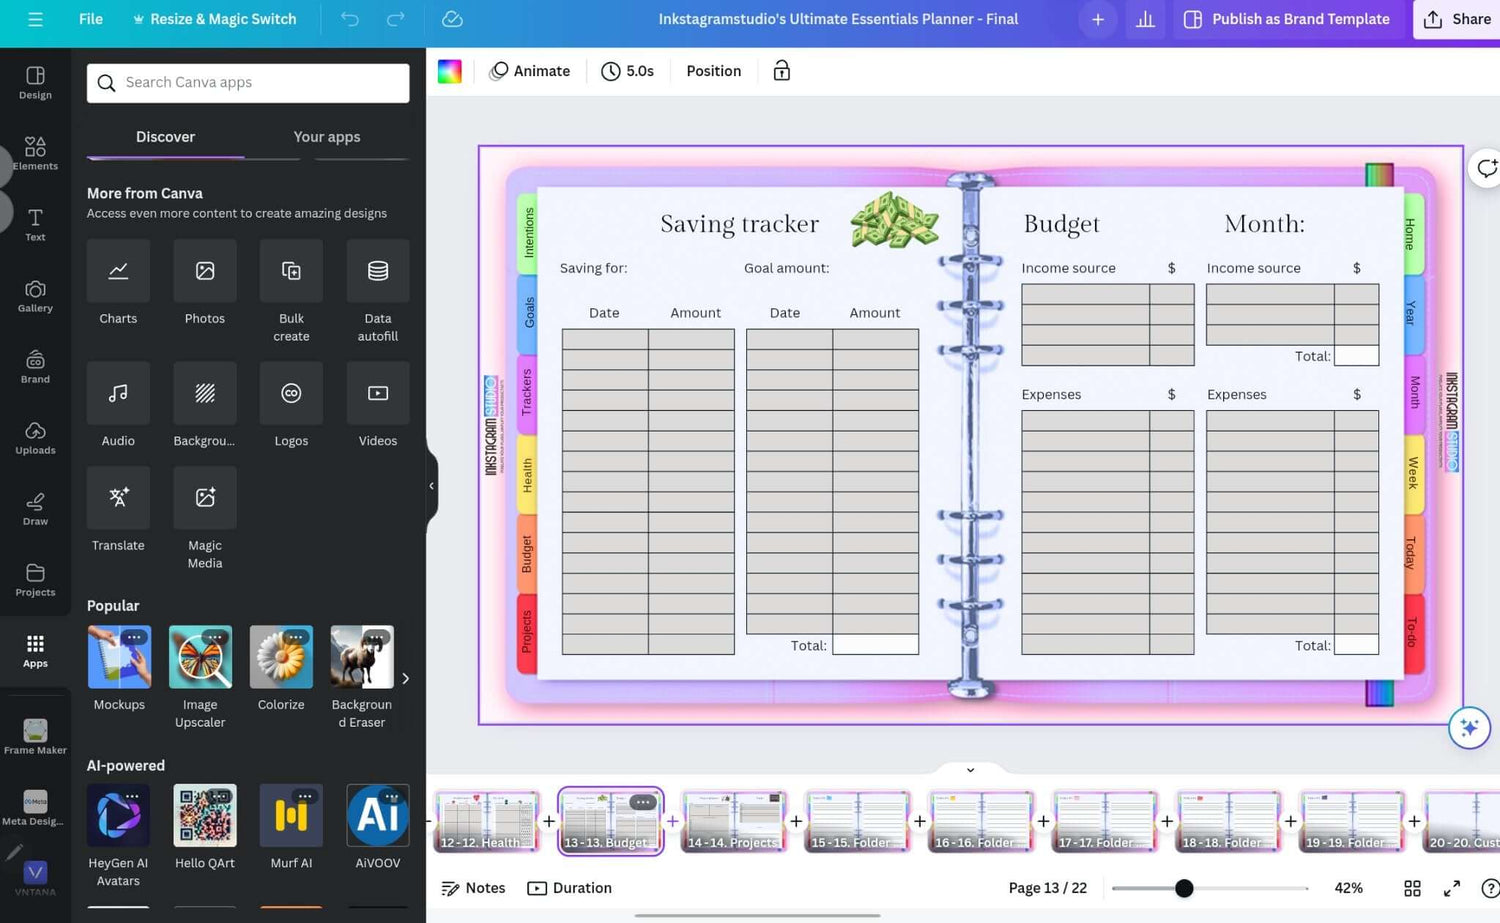Open grid view of all pages
This screenshot has height=923, width=1500.
[x=1411, y=888]
